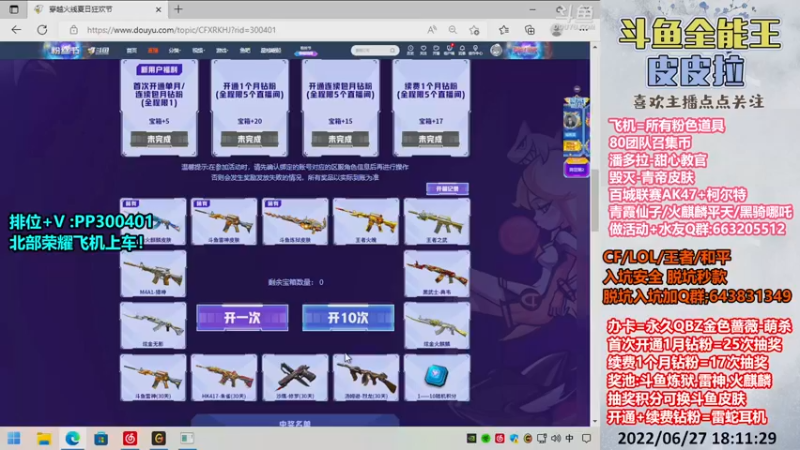800x450 pixels.
Task: Select the 黑武士-典韦 prize card
Action: [437, 273]
